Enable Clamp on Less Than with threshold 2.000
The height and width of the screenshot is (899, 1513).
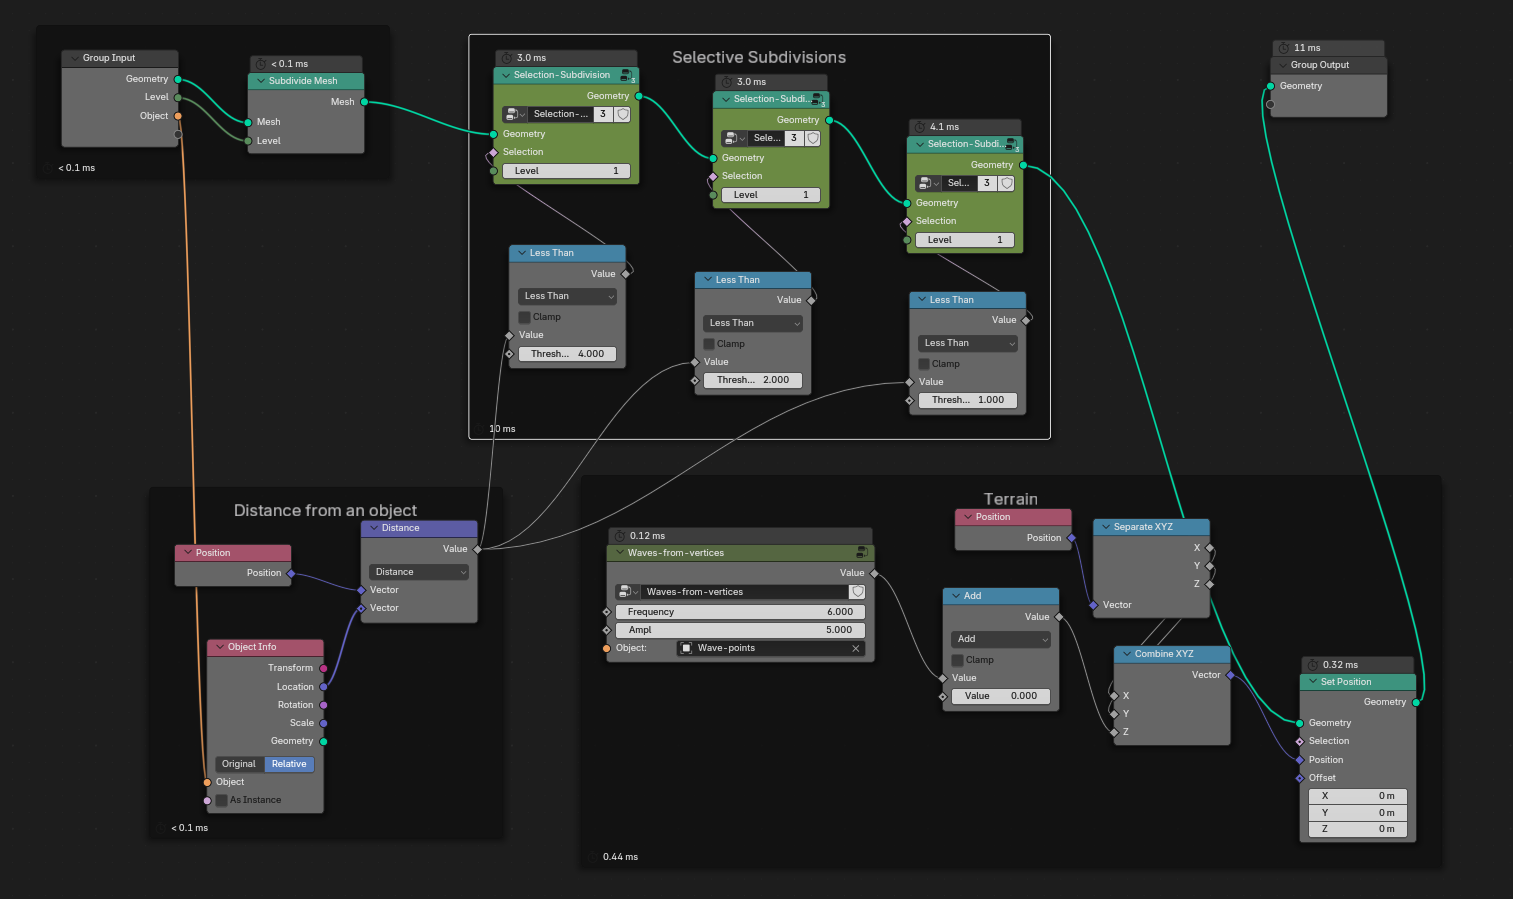[x=709, y=344]
